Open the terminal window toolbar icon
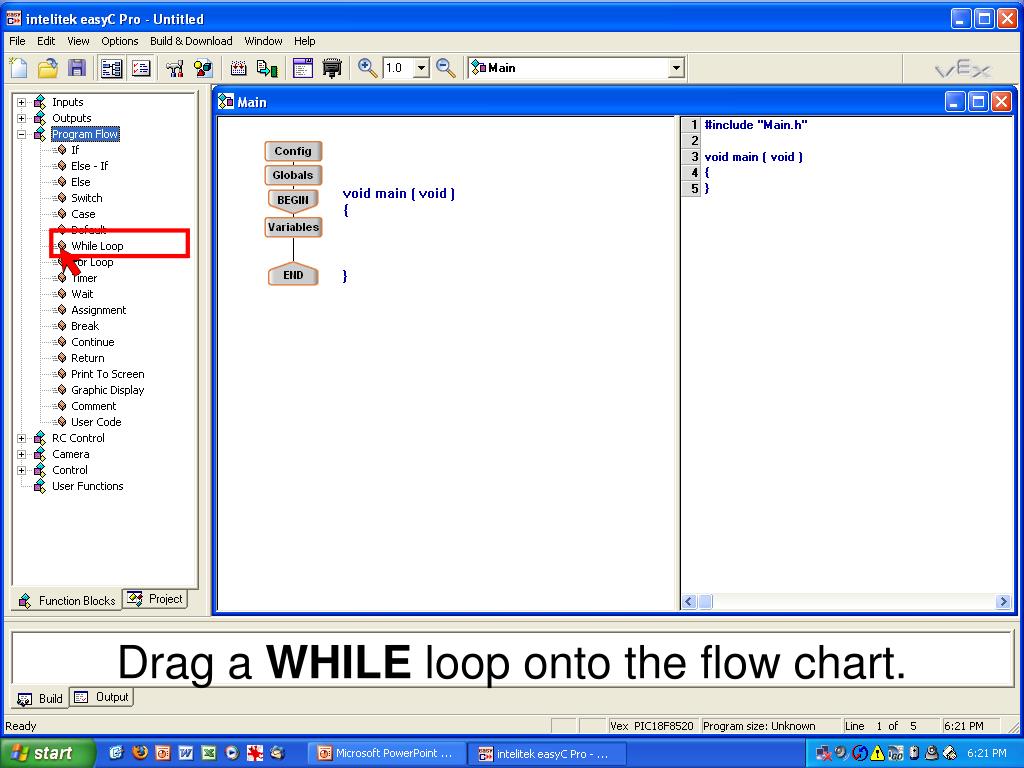The width and height of the screenshot is (1024, 768). coord(302,68)
